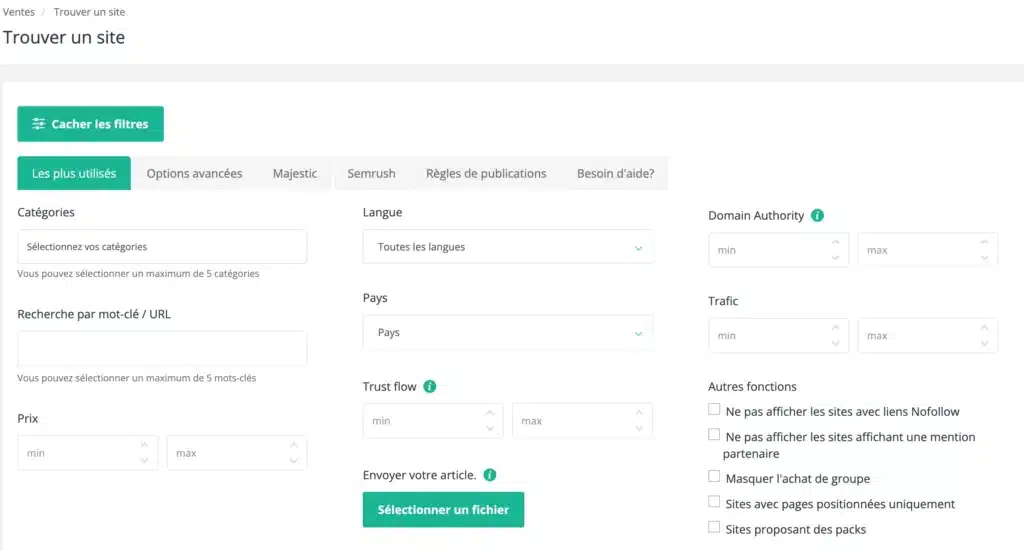
Task: Expand the Pays dropdown
Action: coord(508,332)
